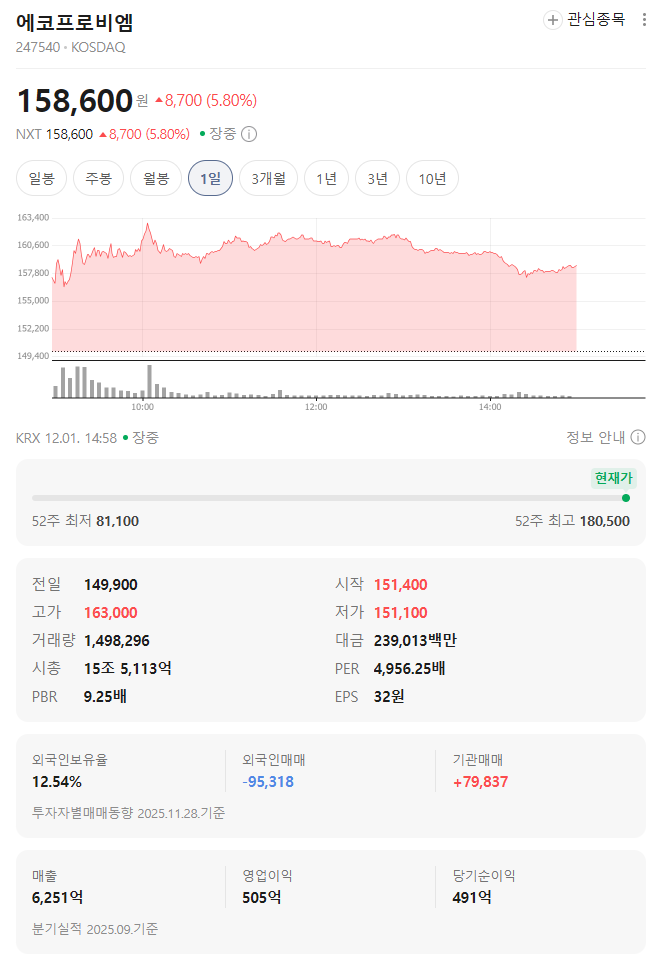Select the 월봉 chart tab
The height and width of the screenshot is (958, 651).
tap(156, 178)
